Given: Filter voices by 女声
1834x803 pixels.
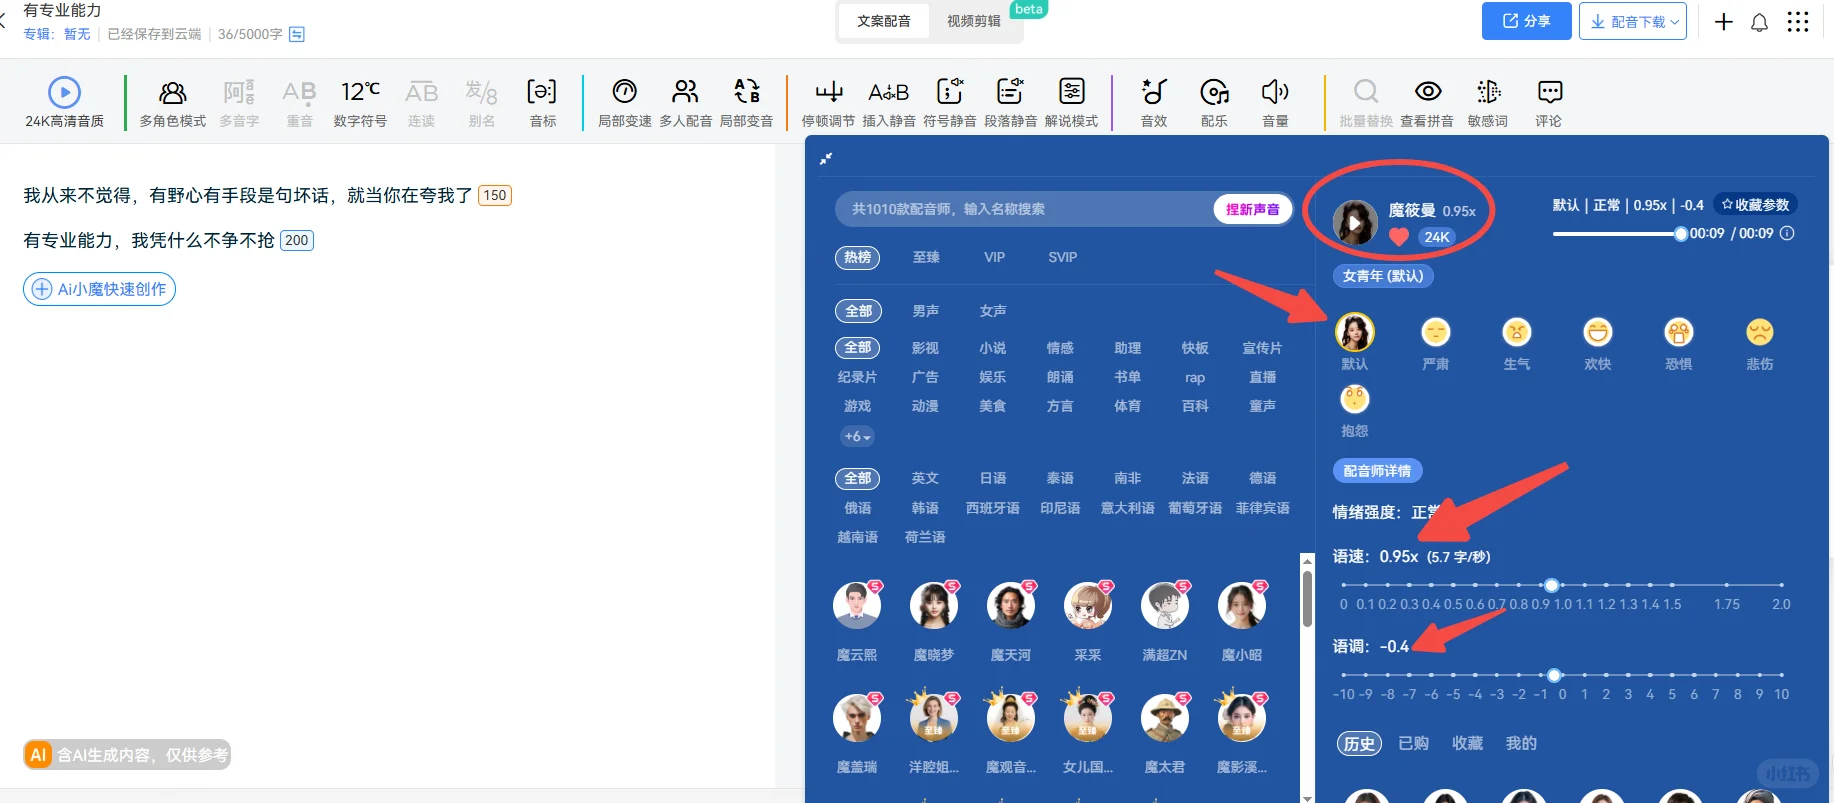Looking at the screenshot, I should pos(993,311).
